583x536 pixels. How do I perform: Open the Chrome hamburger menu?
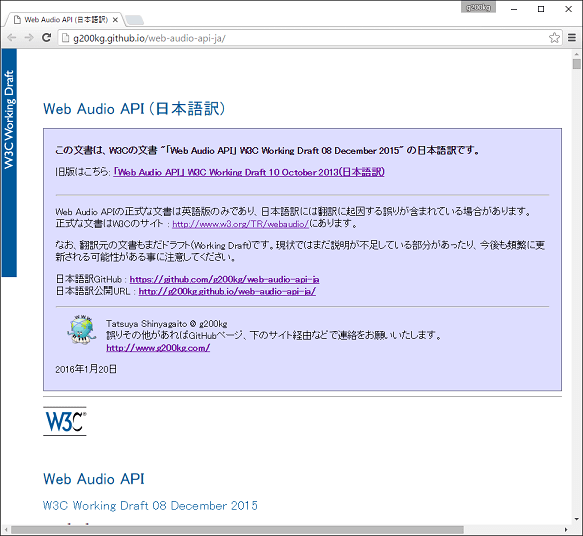pyautogui.click(x=572, y=38)
